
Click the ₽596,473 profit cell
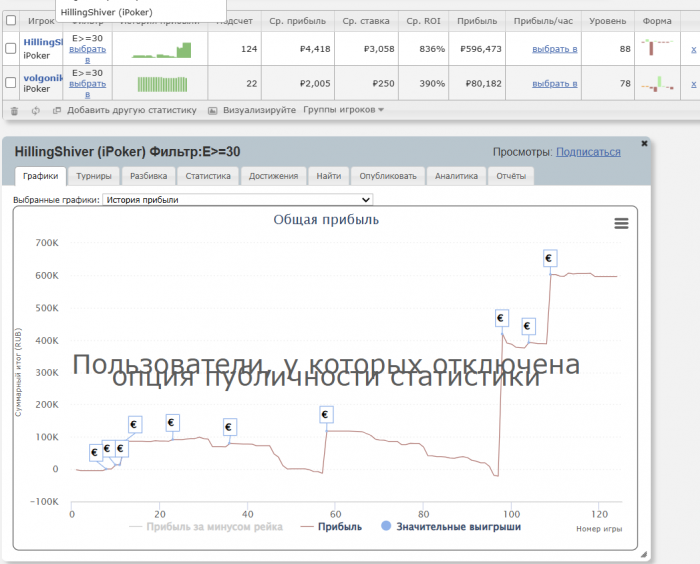481,49
